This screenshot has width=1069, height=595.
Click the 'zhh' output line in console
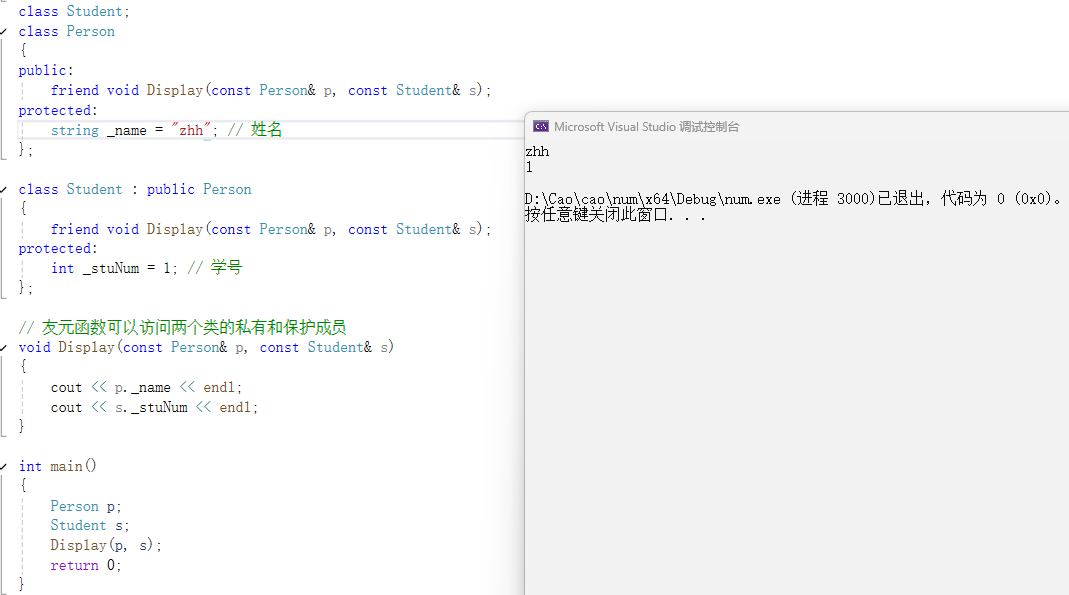click(x=537, y=151)
